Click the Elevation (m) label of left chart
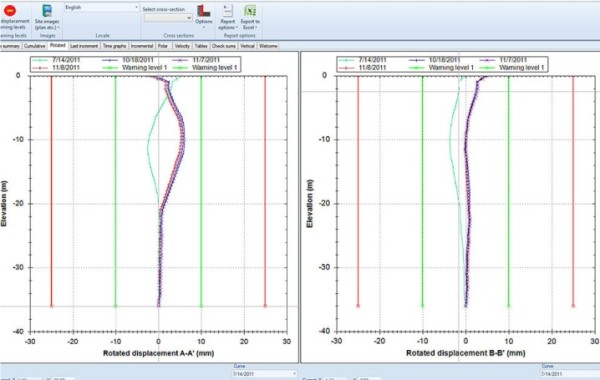Viewport: 600px width, 380px height. (4, 204)
